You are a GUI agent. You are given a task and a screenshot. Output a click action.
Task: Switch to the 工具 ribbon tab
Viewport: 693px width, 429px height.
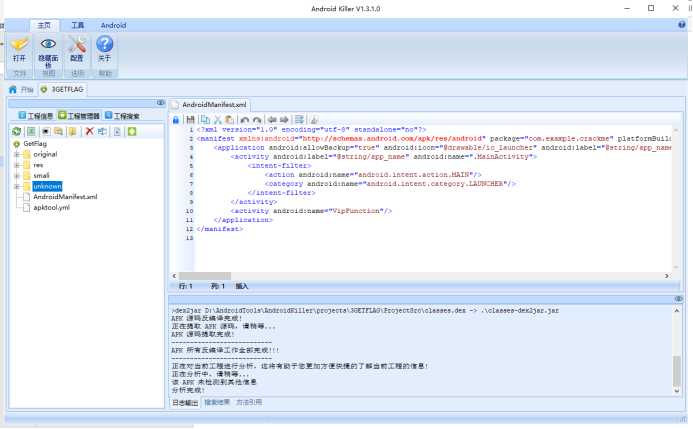click(78, 25)
